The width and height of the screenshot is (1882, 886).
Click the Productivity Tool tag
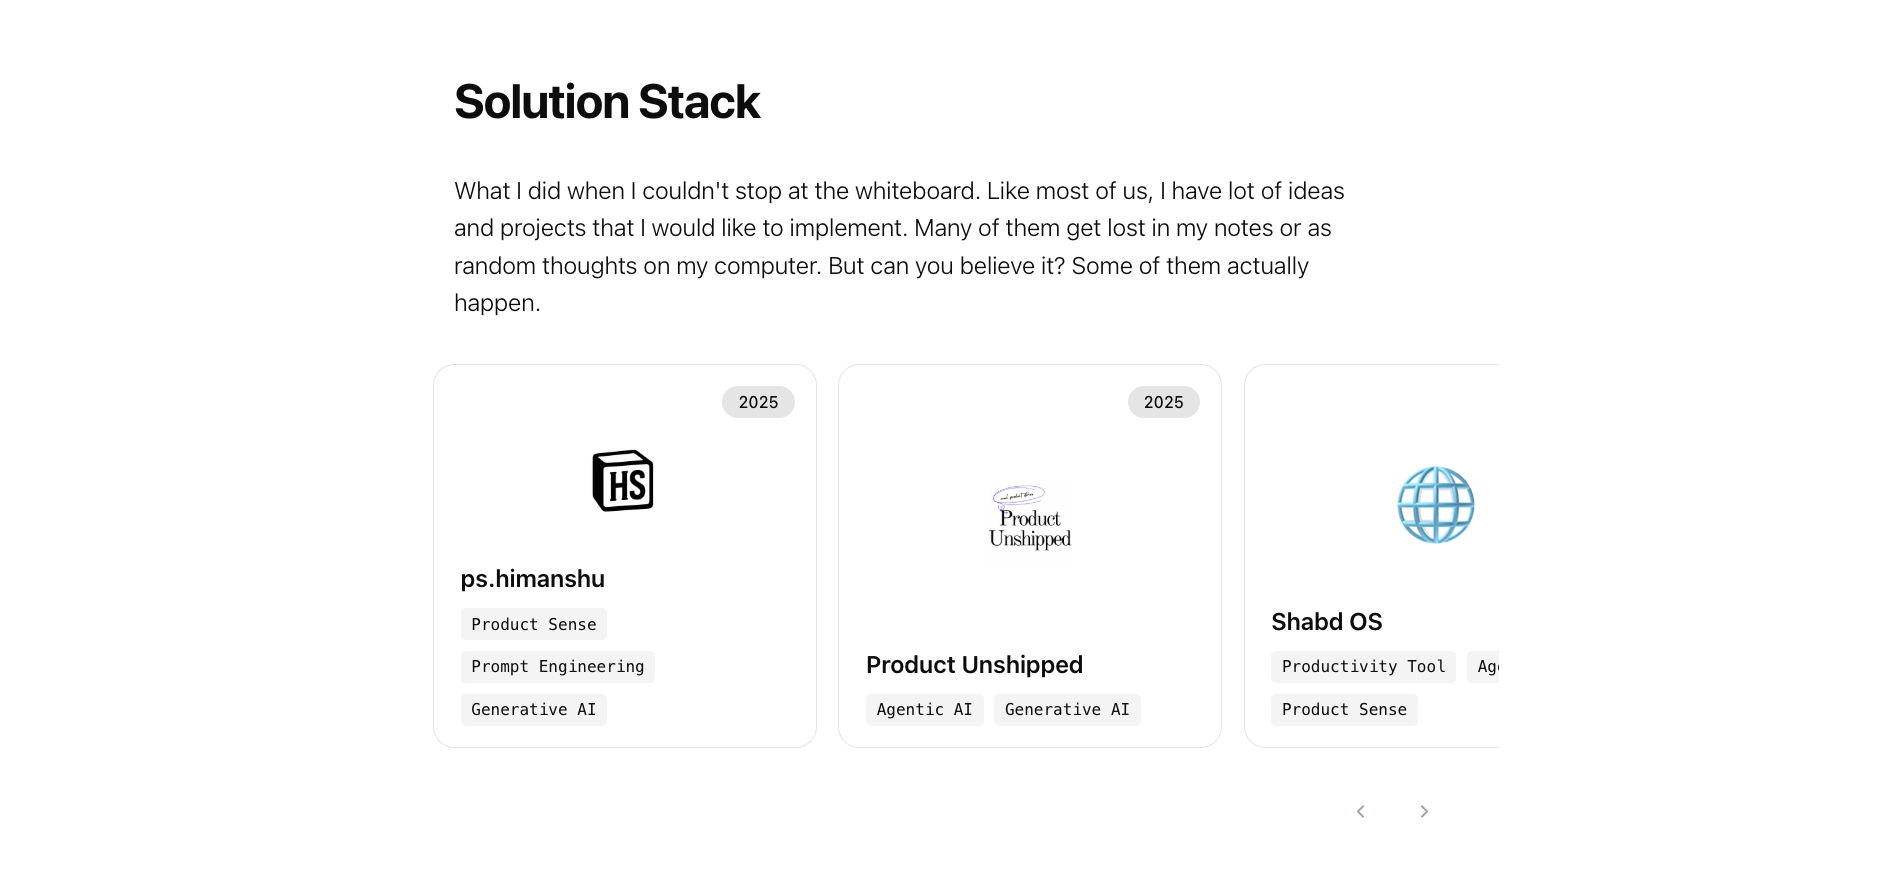(x=1363, y=667)
